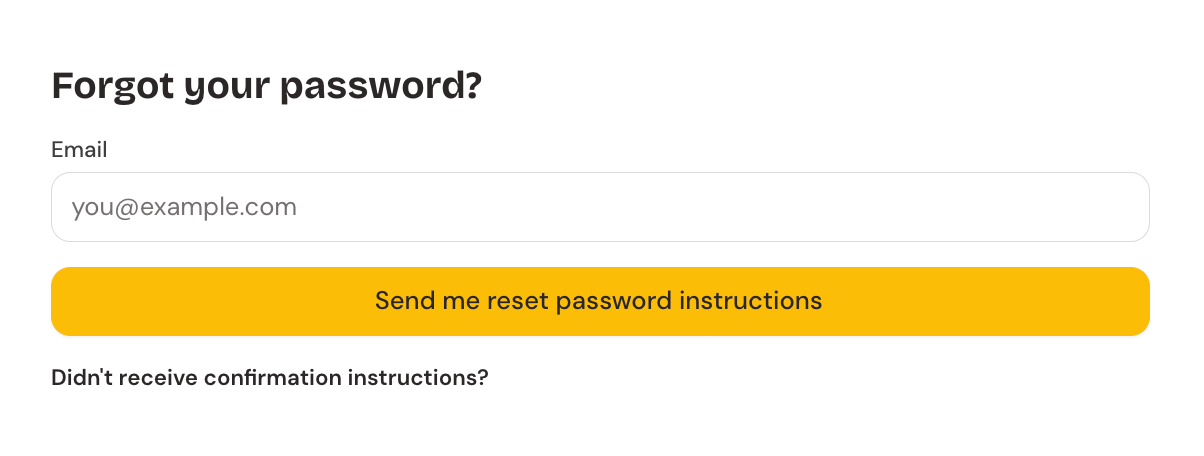Click the yellow reset instructions button
The height and width of the screenshot is (456, 1204).
[x=600, y=301]
